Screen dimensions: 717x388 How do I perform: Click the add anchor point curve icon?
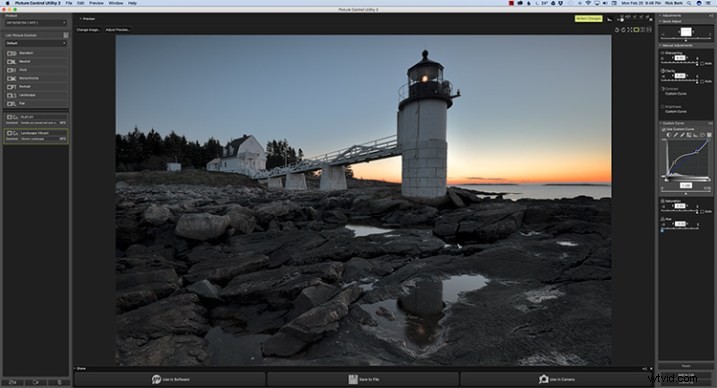click(689, 135)
